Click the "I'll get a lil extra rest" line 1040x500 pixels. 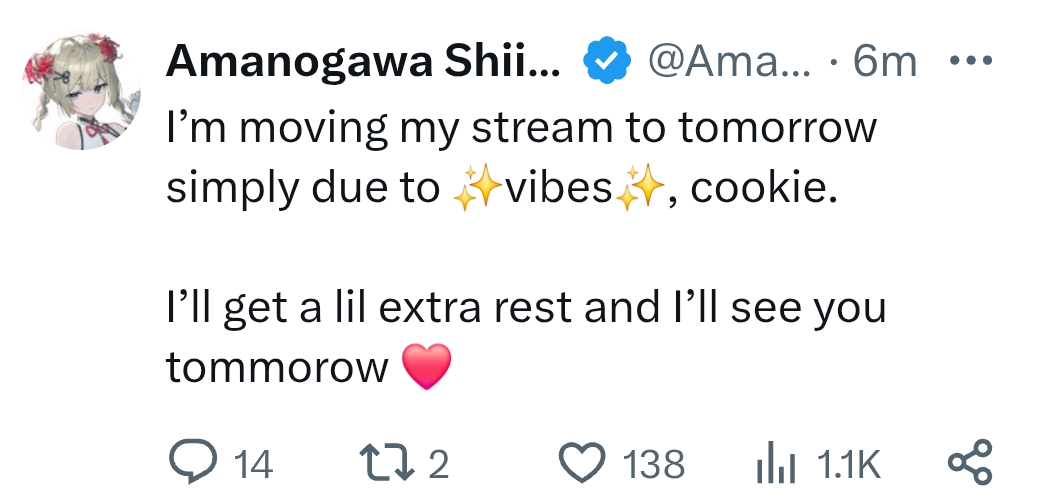point(526,308)
